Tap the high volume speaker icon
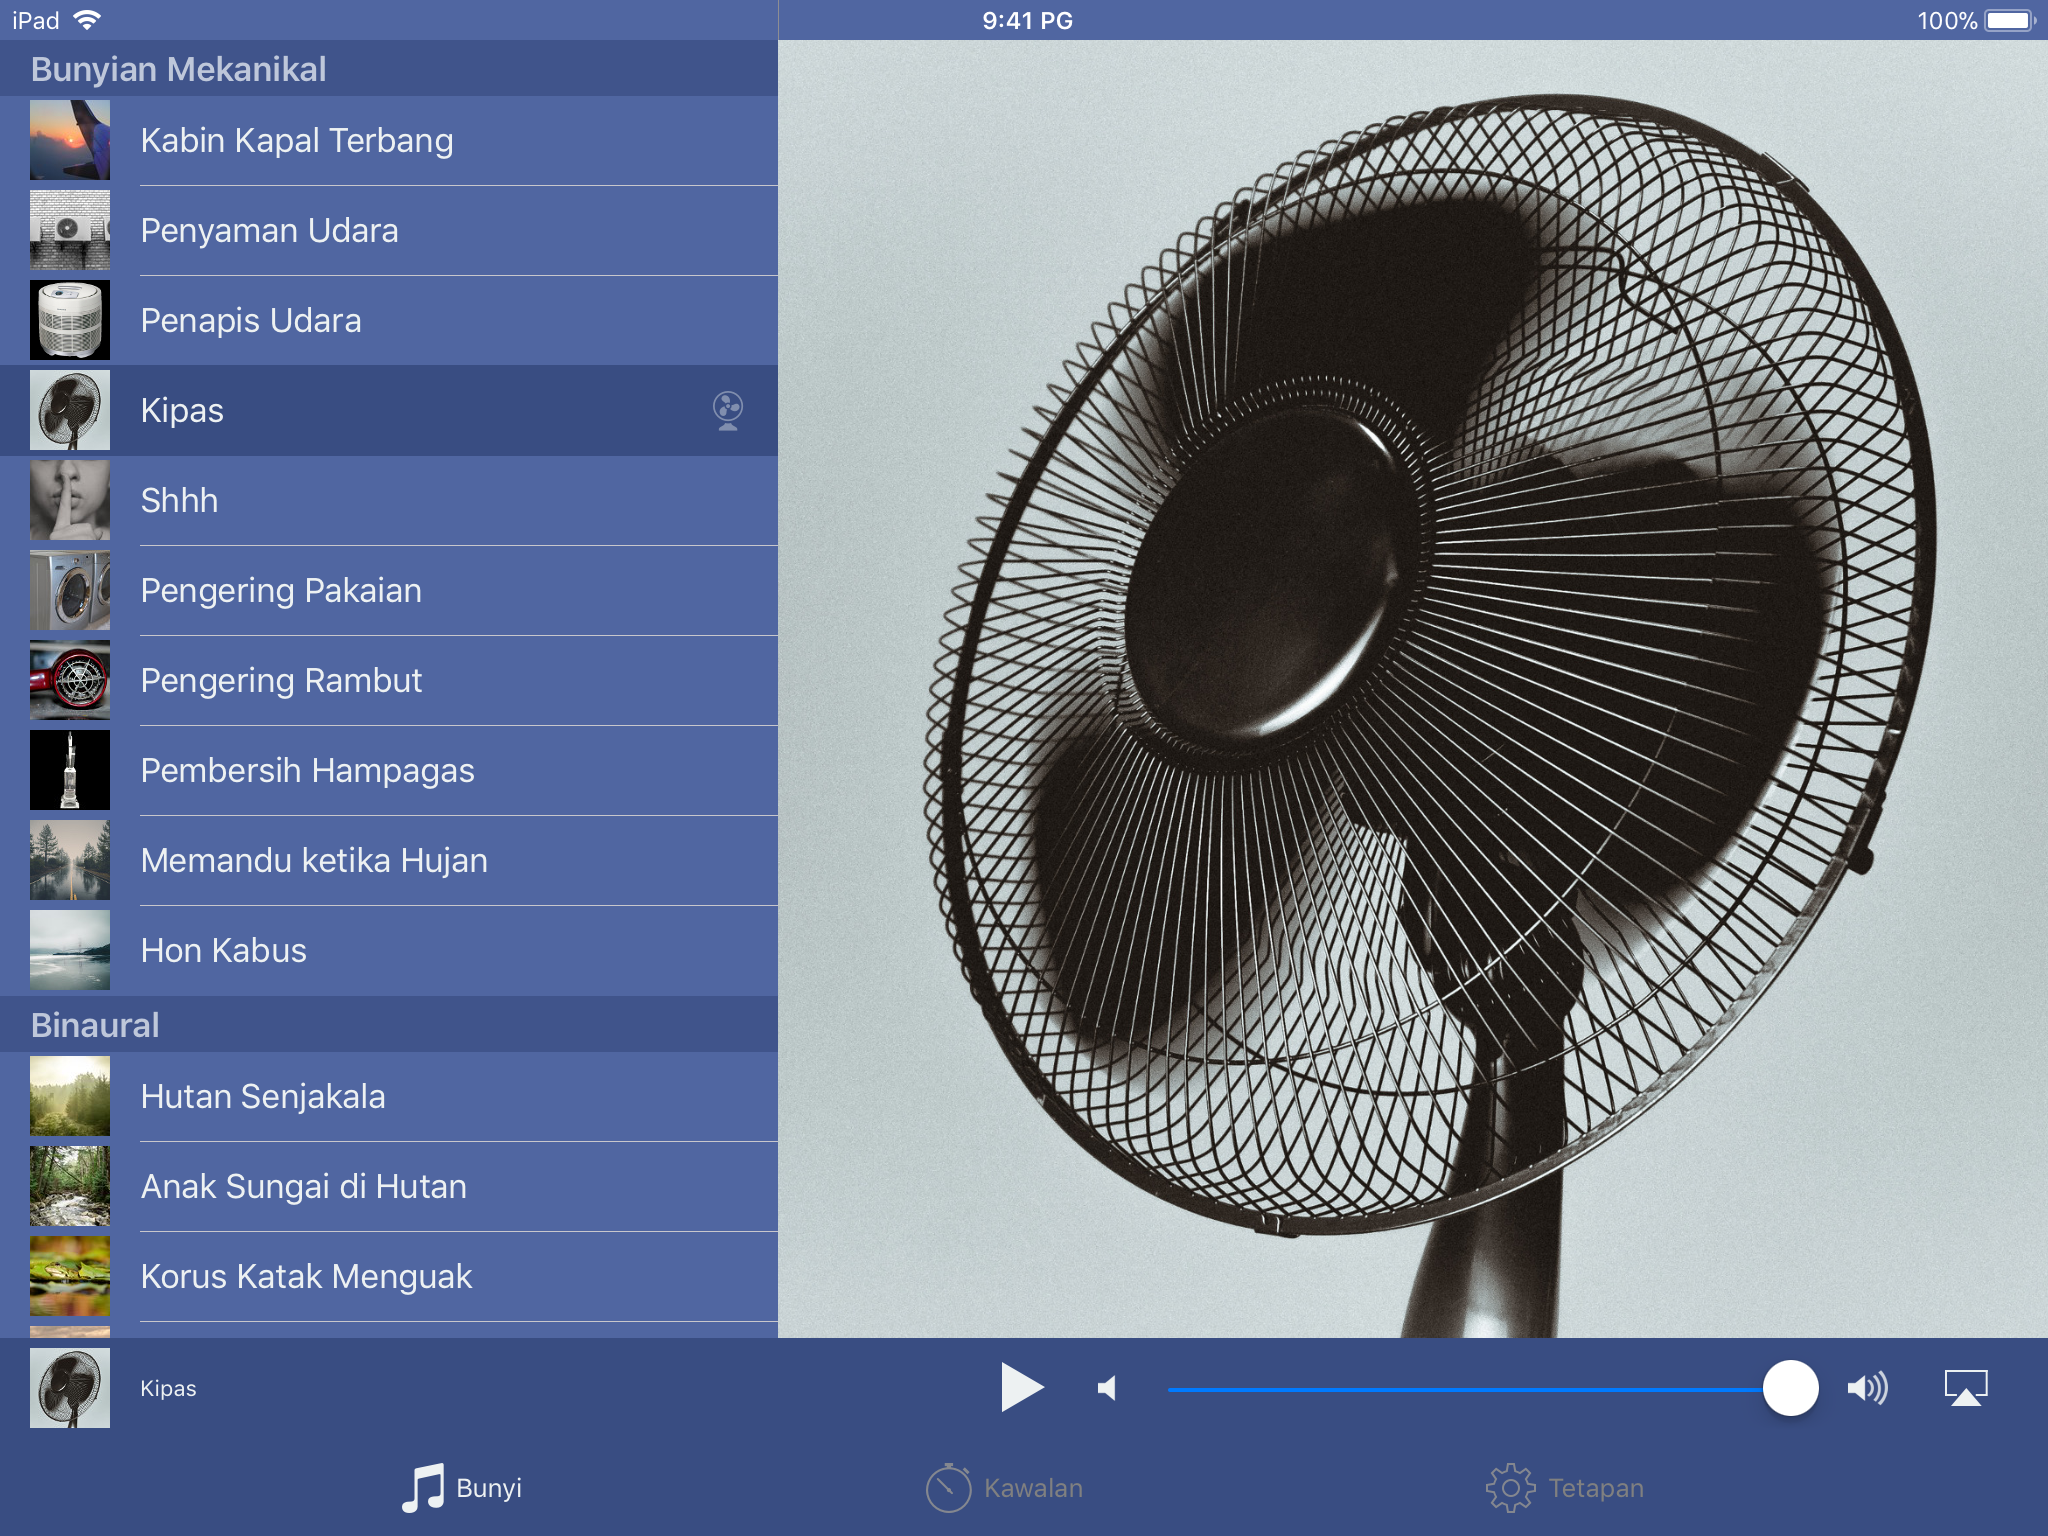Screen dimensions: 2048x1536 1867,1388
